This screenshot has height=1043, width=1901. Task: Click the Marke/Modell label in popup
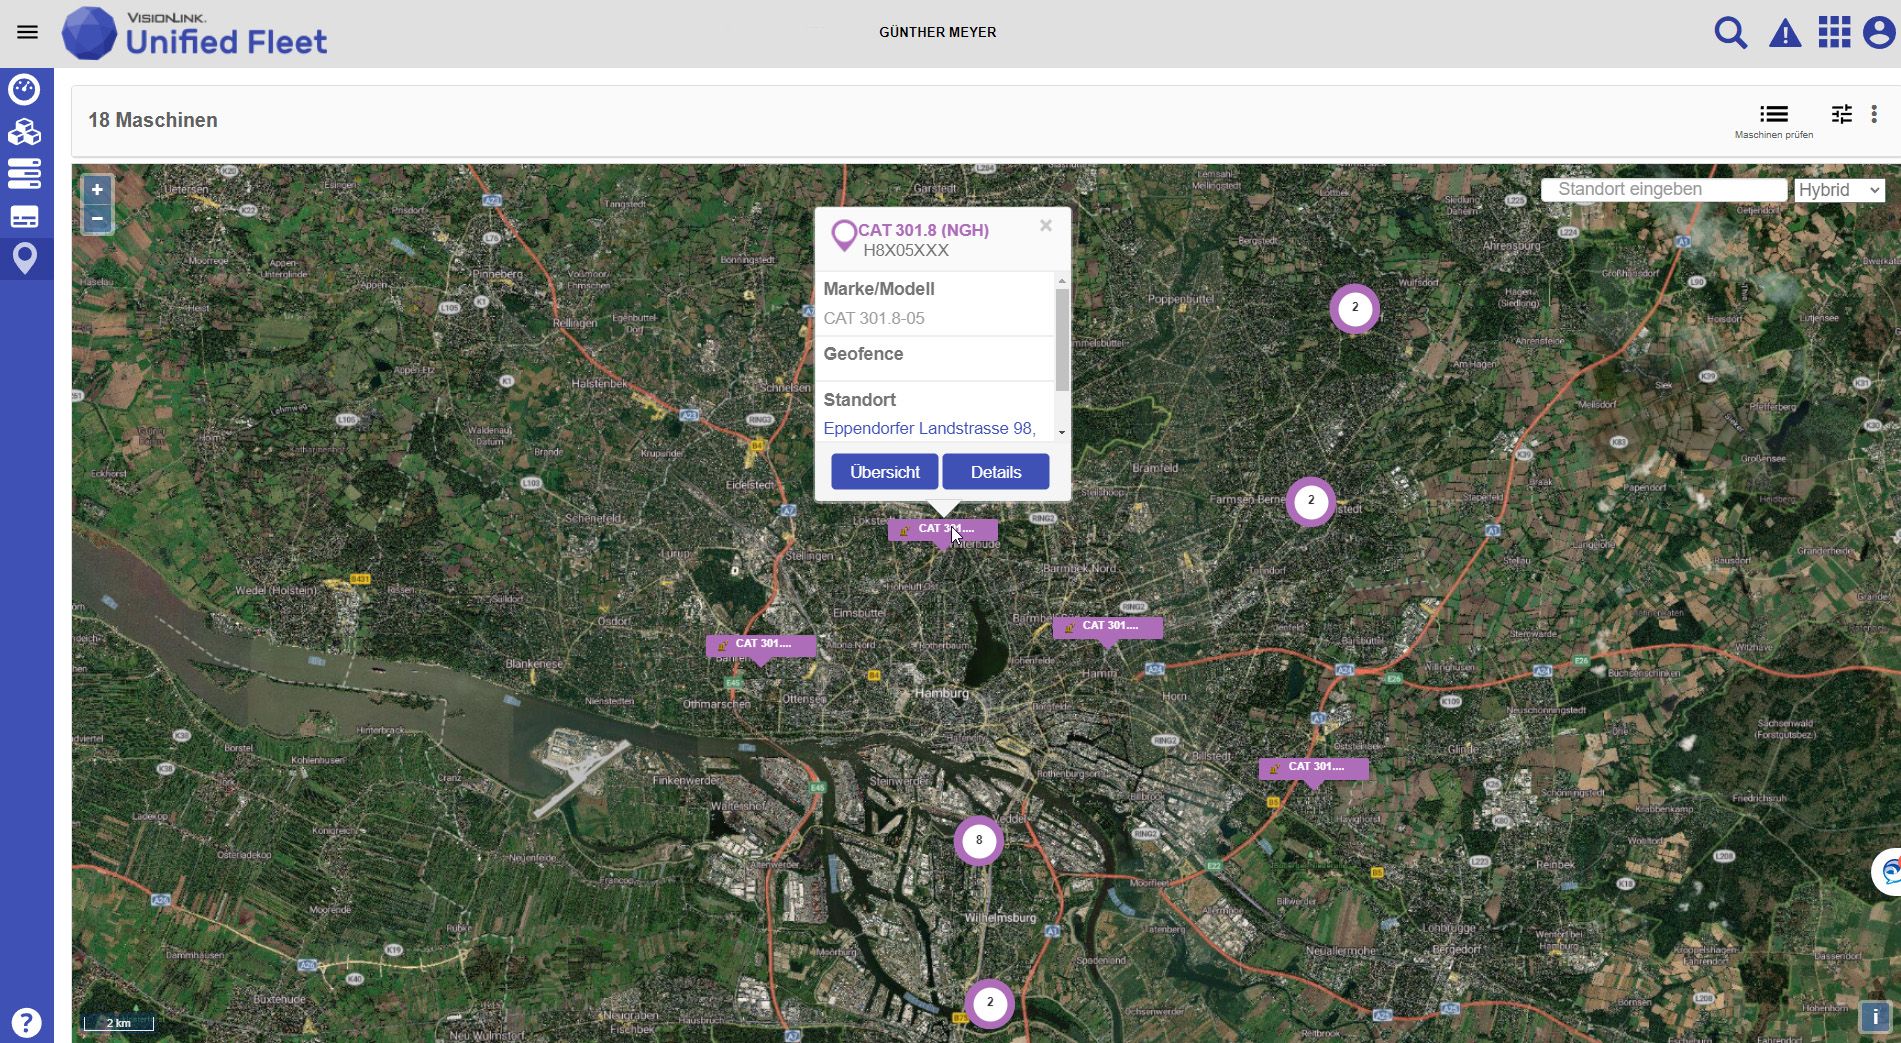(x=879, y=289)
